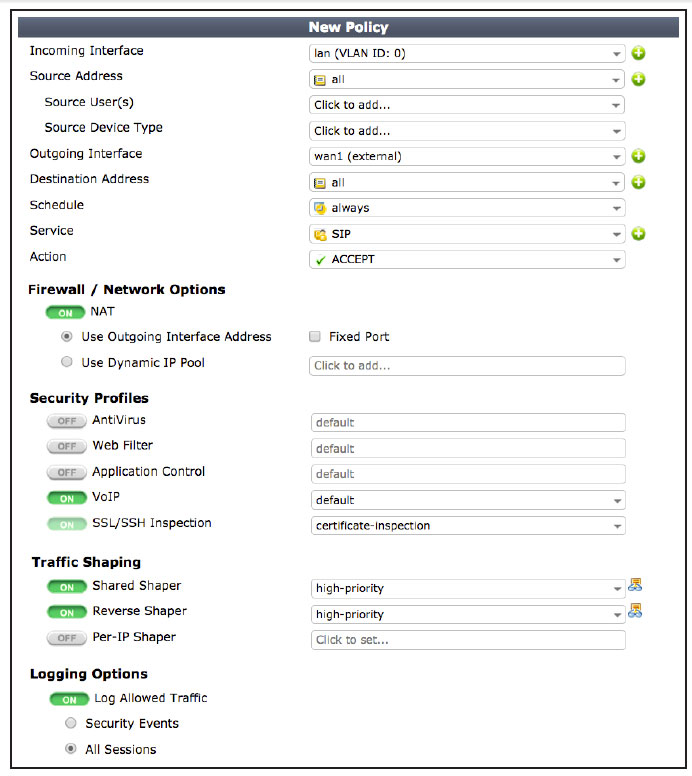692x776 pixels.
Task: Turn off Shared Shaper toggle
Action: [x=66, y=587]
